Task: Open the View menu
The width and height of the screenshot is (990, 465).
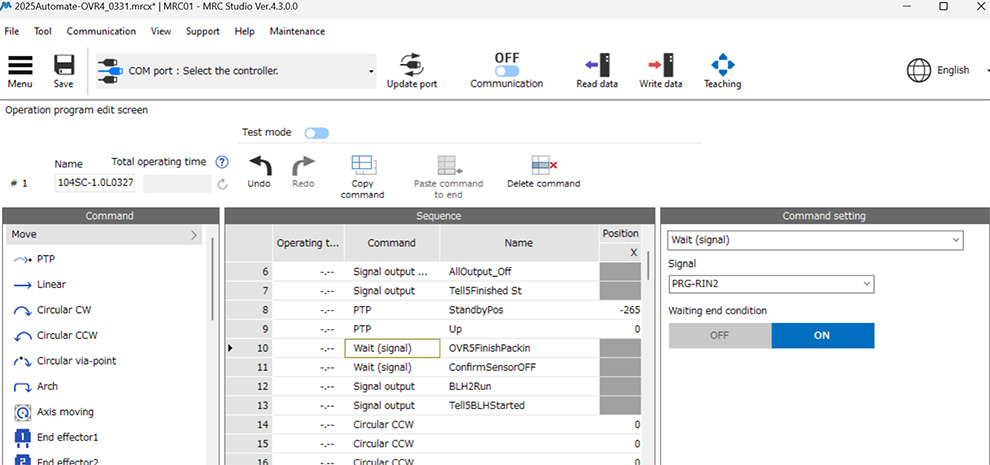Action: [x=161, y=31]
